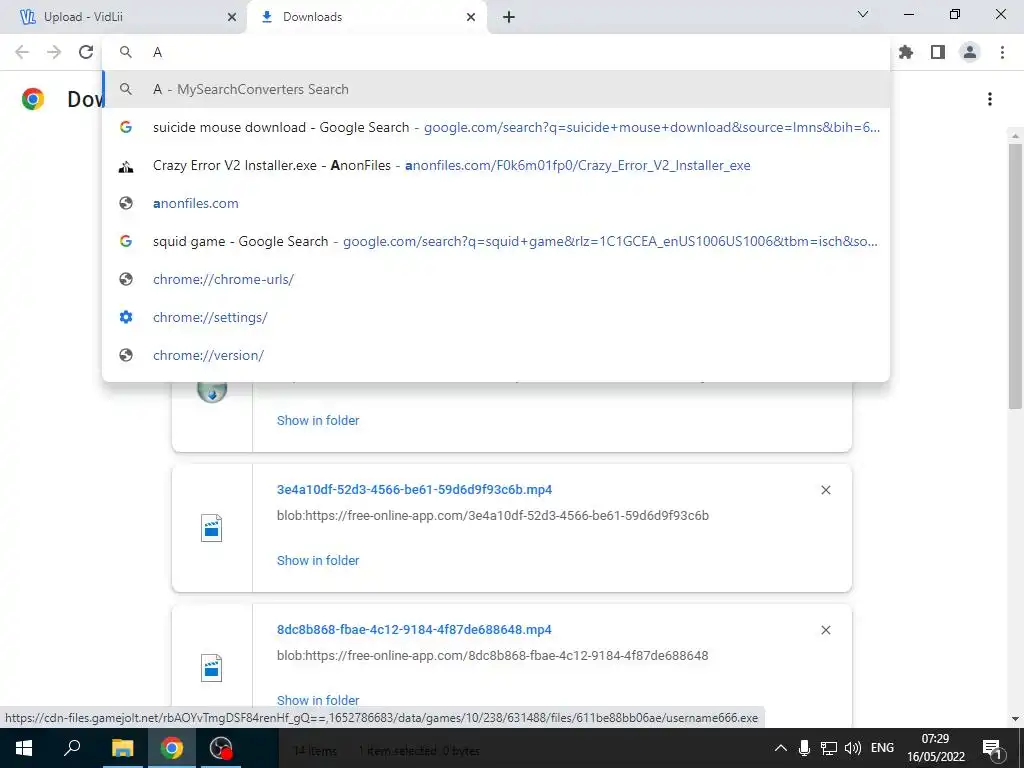Close the Downloads tab
1024x768 pixels.
pos(471,17)
